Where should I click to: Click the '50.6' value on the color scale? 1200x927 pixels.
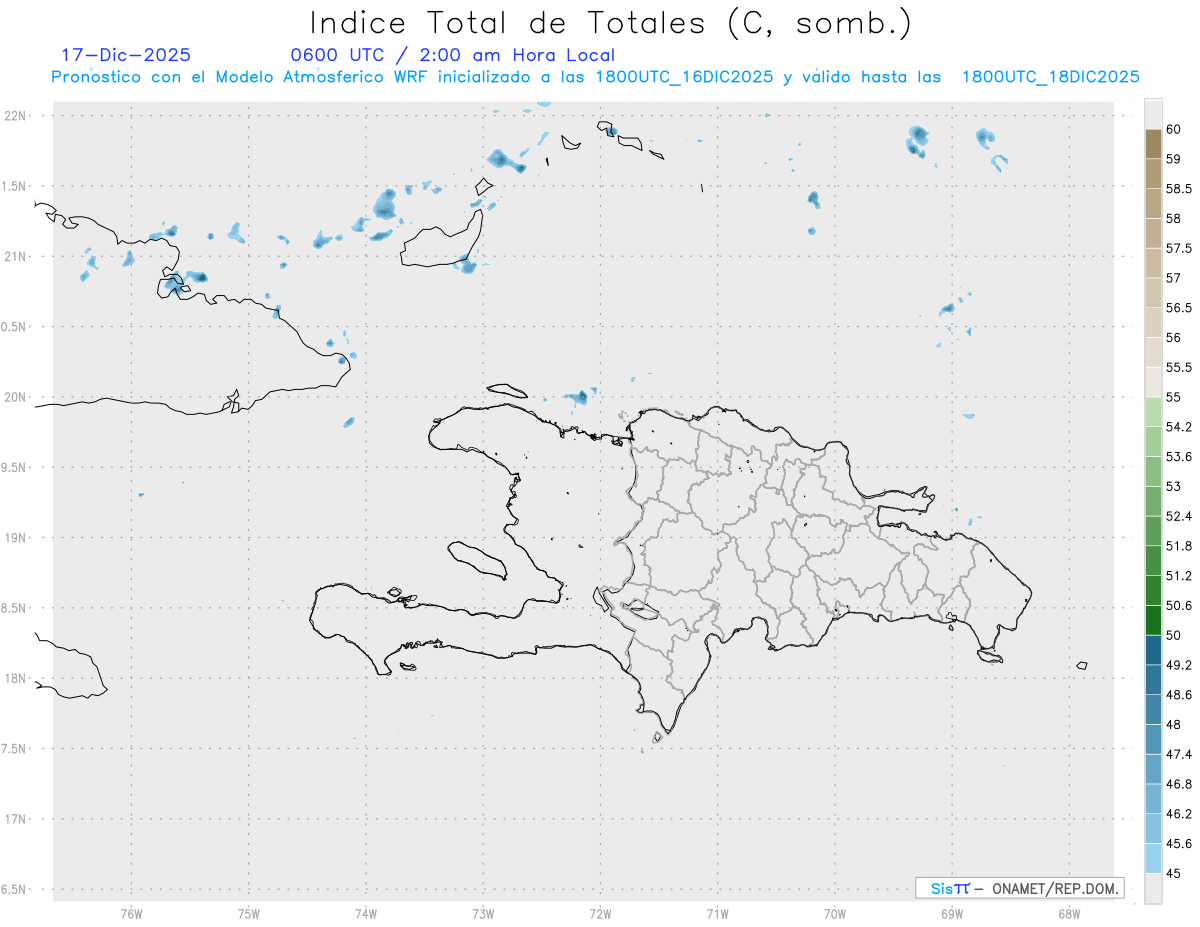point(1179,606)
